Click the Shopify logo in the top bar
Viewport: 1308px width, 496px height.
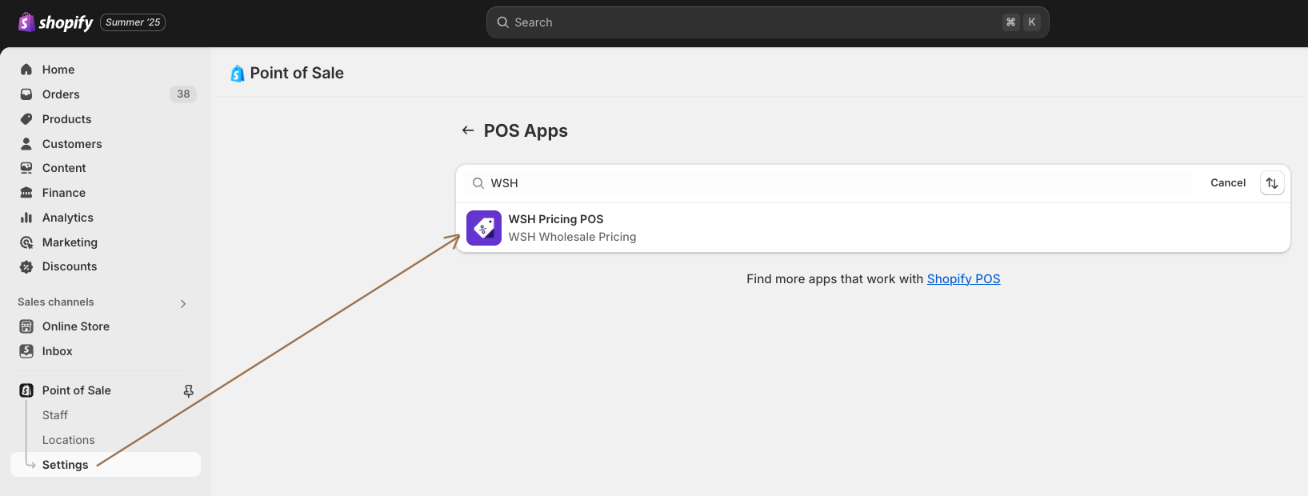pyautogui.click(x=56, y=22)
